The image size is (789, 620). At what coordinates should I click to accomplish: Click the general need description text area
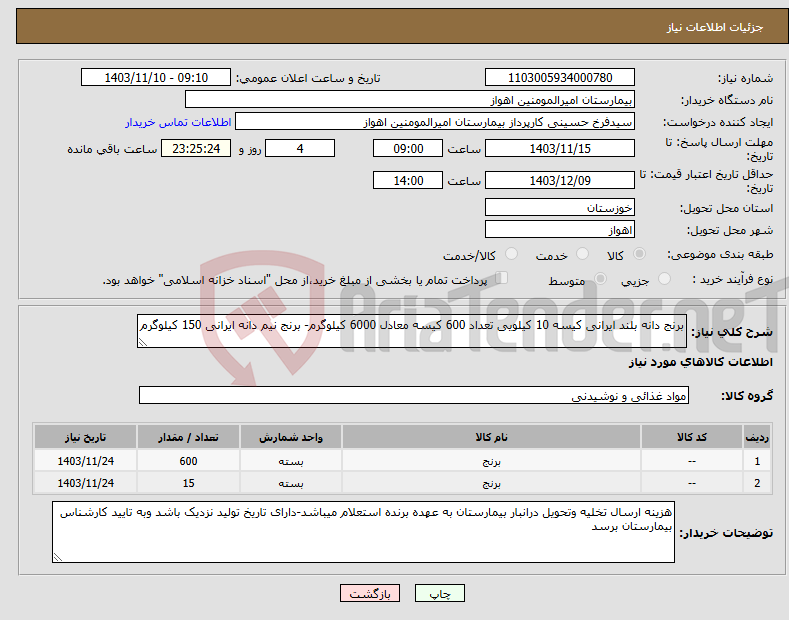412,331
